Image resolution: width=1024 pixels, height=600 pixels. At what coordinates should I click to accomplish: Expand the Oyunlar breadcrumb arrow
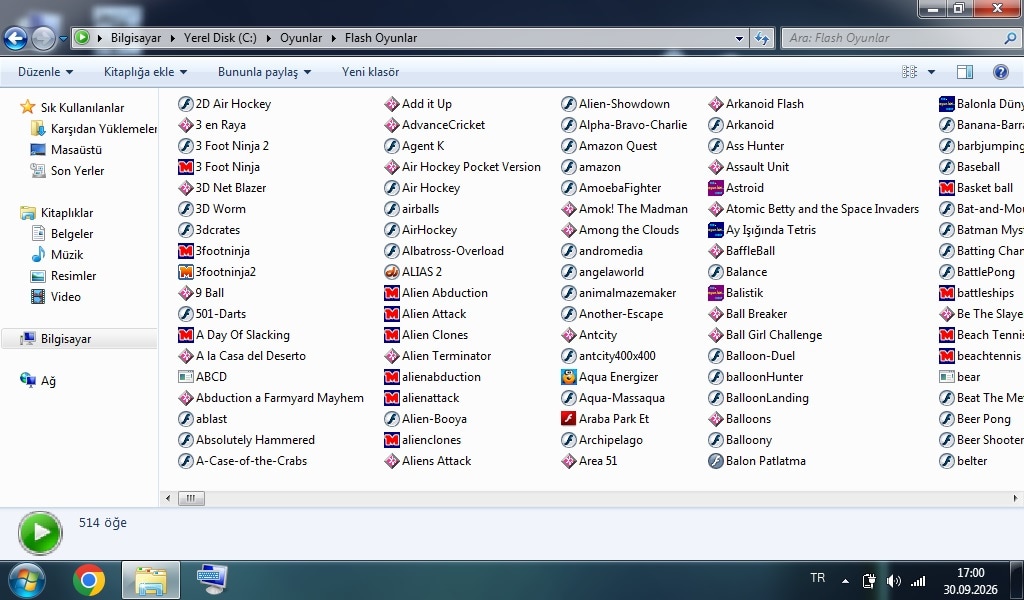(x=333, y=38)
